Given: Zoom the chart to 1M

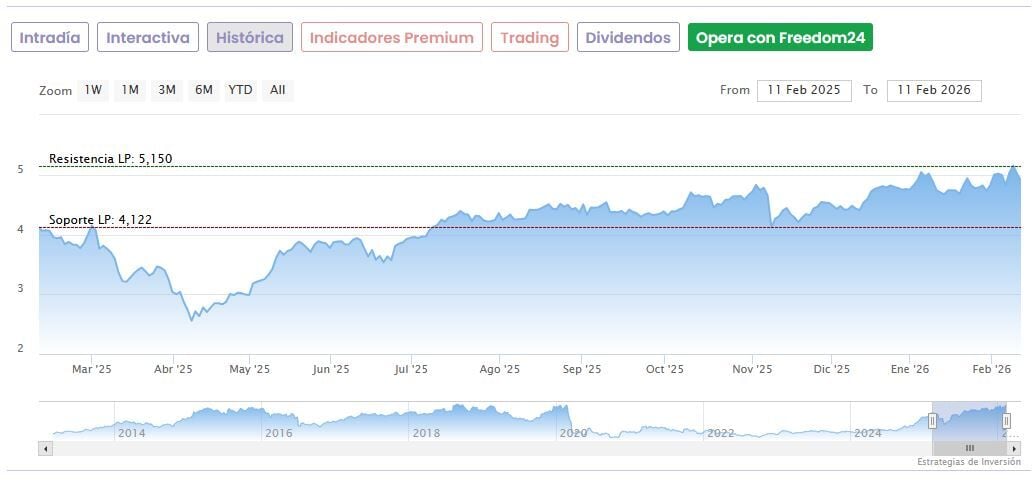Looking at the screenshot, I should (x=130, y=90).
